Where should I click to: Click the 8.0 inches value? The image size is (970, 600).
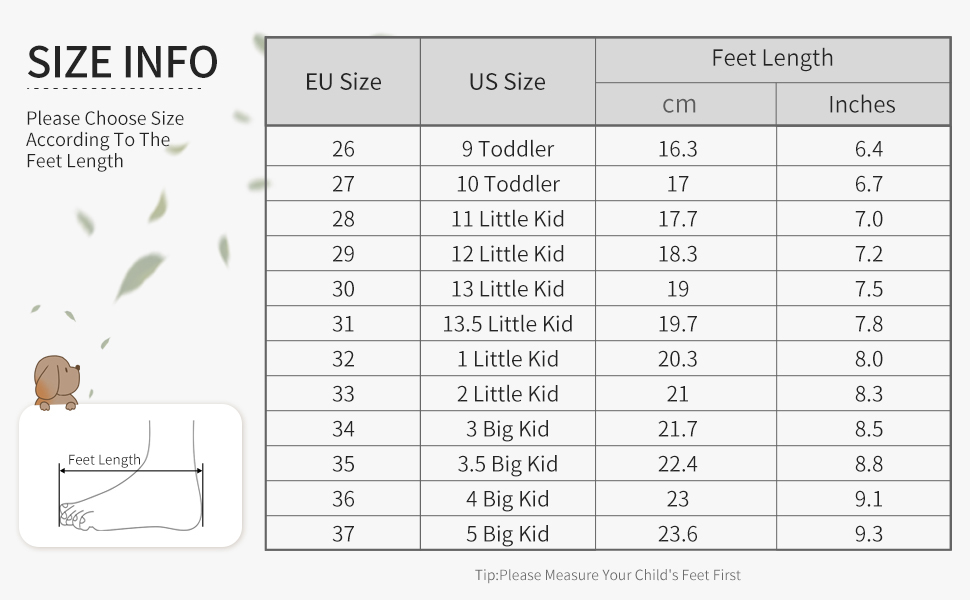point(869,359)
